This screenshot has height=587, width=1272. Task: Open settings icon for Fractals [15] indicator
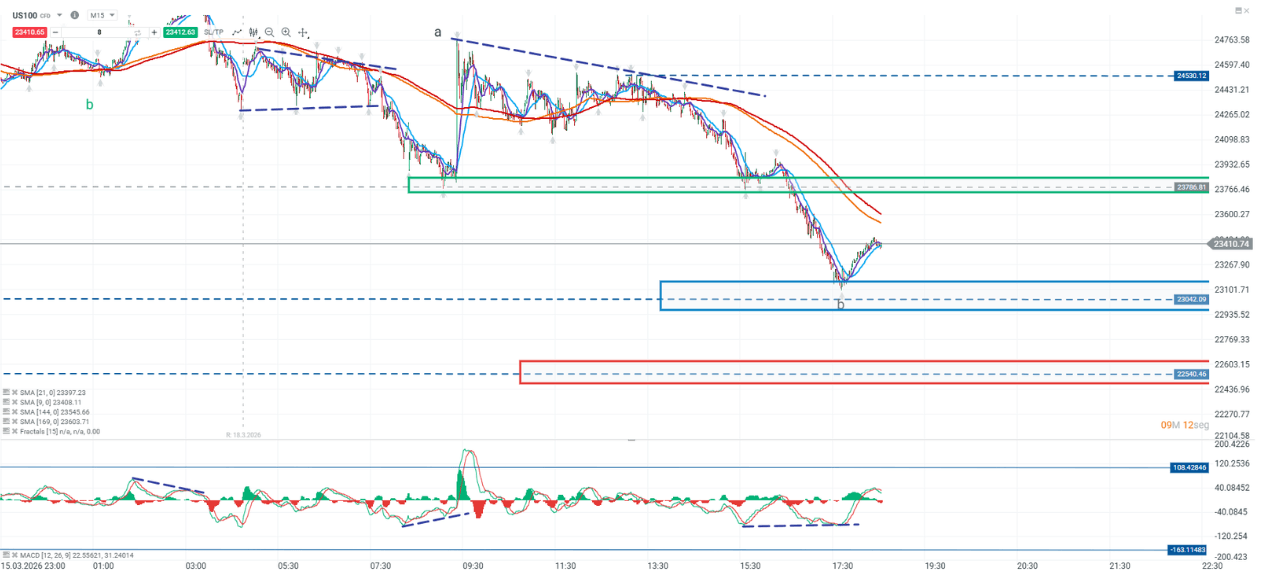click(x=6, y=431)
